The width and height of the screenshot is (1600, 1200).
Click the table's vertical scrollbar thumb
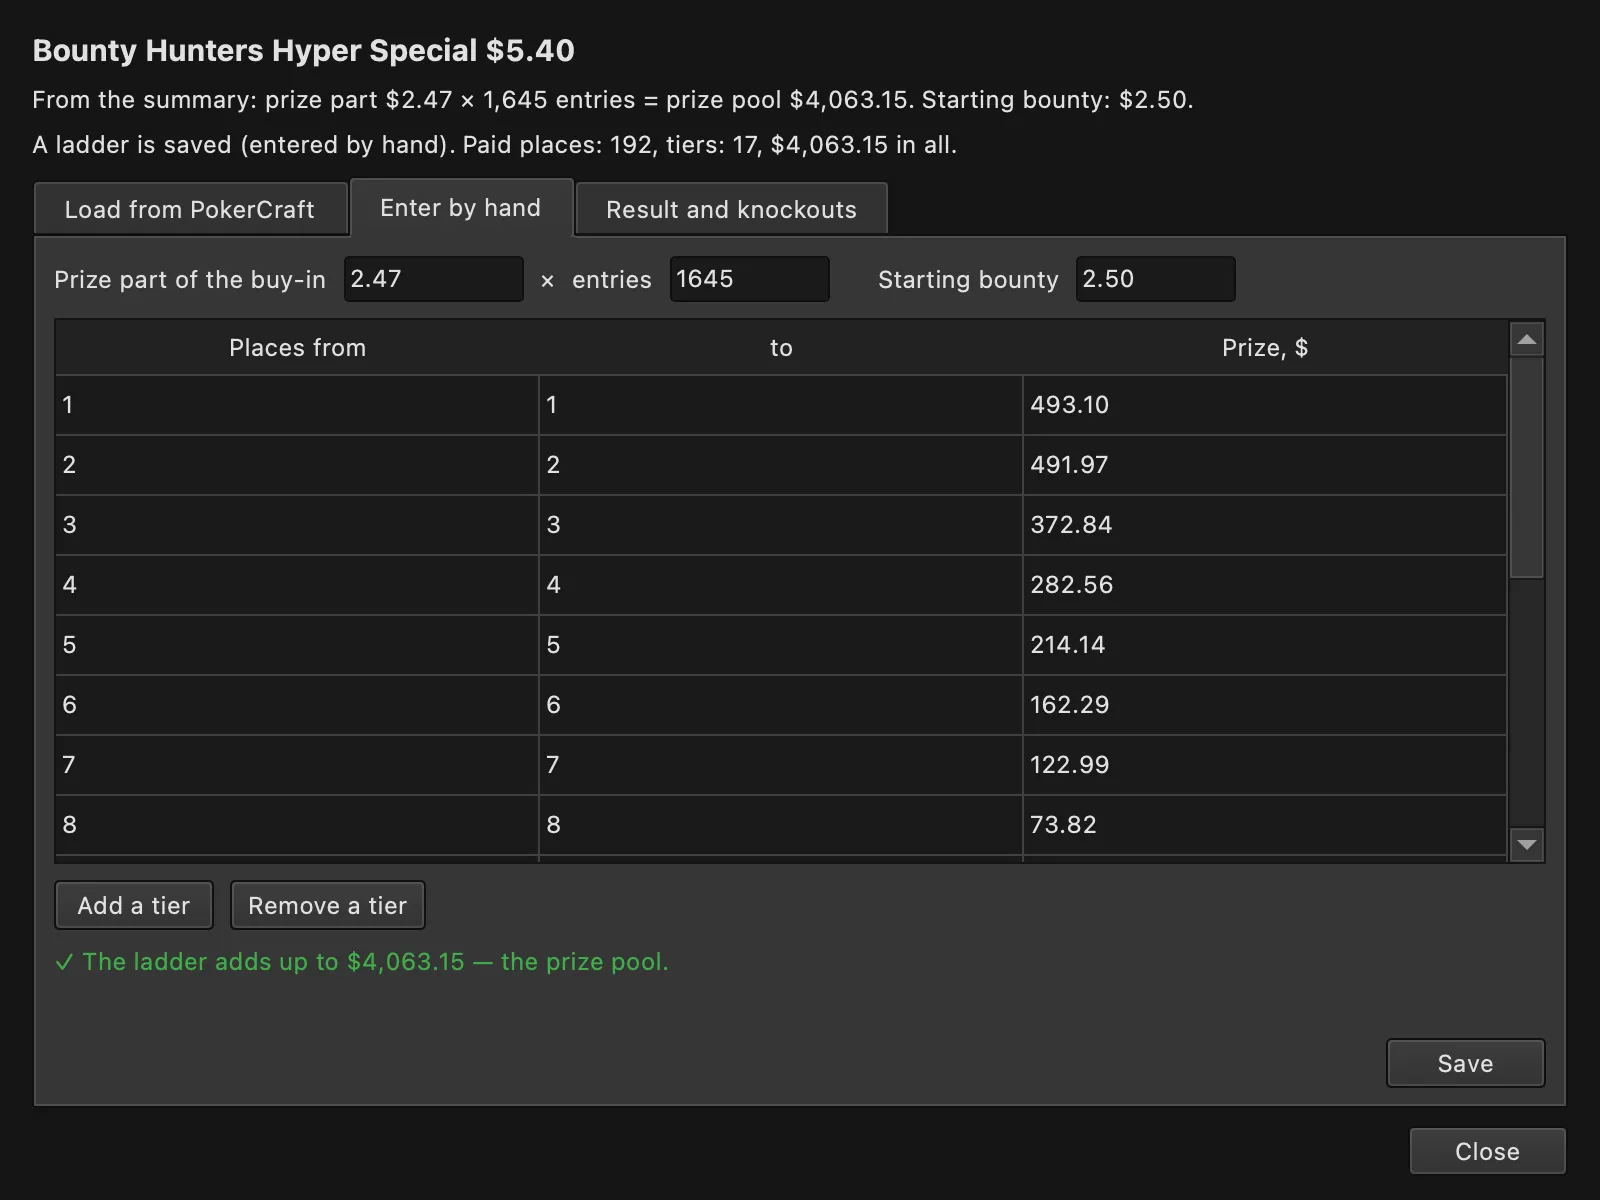[x=1526, y=468]
